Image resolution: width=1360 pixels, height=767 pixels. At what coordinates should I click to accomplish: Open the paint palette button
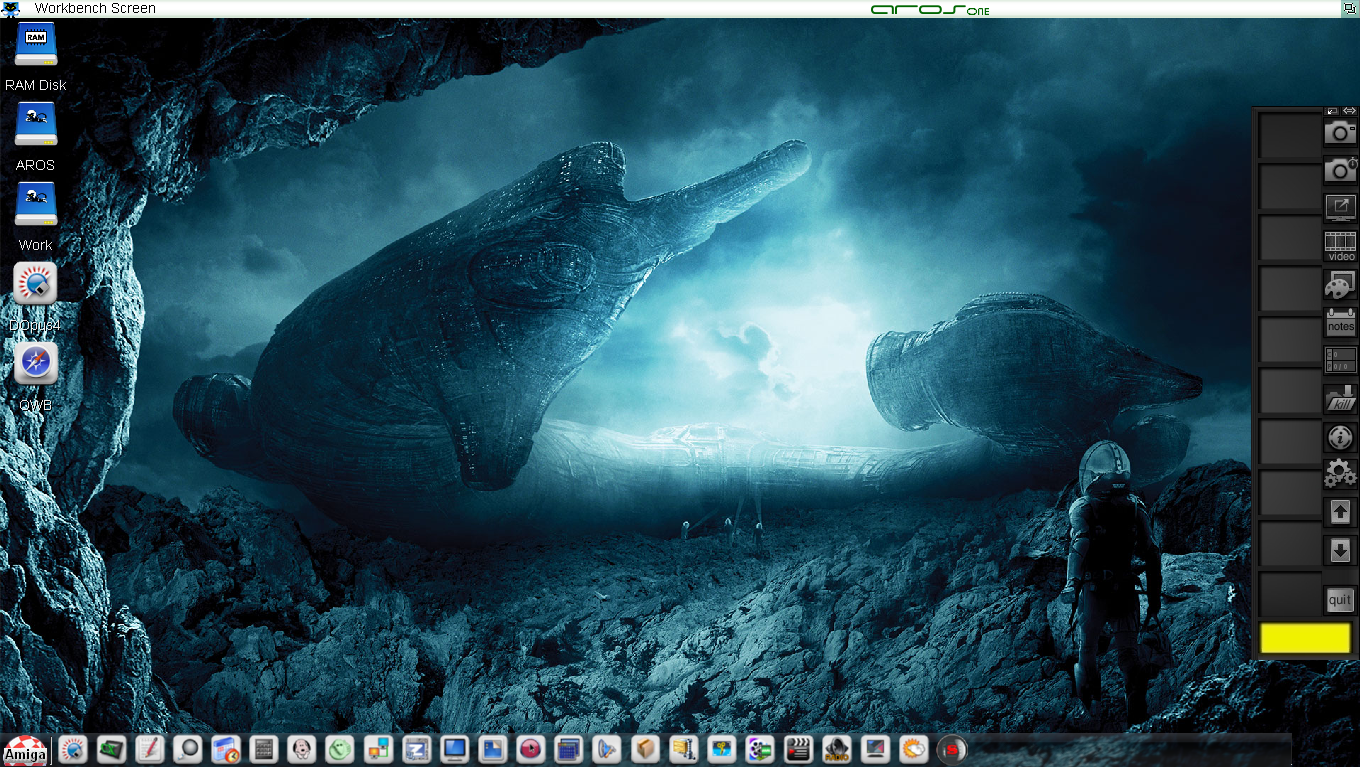[1340, 285]
